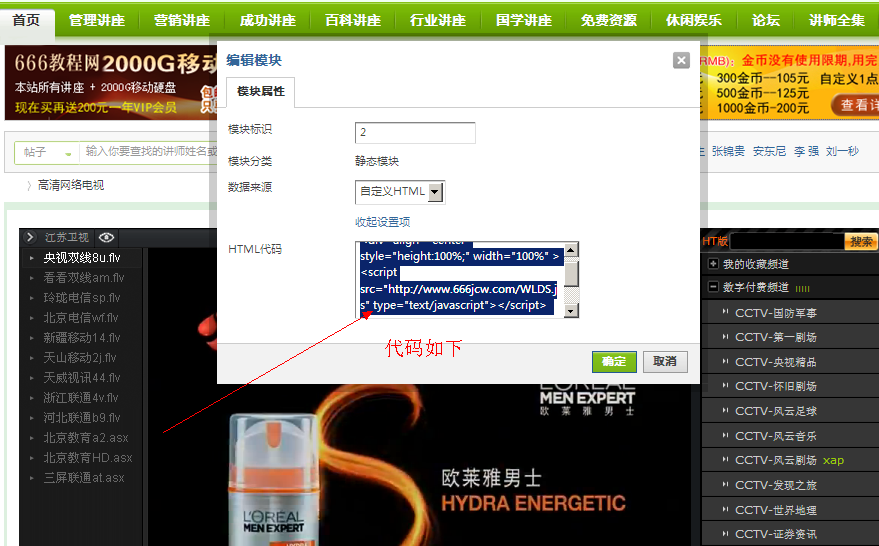This screenshot has height=546, width=879.
Task: Select source 北京电信wf.flv
Action: click(81, 318)
